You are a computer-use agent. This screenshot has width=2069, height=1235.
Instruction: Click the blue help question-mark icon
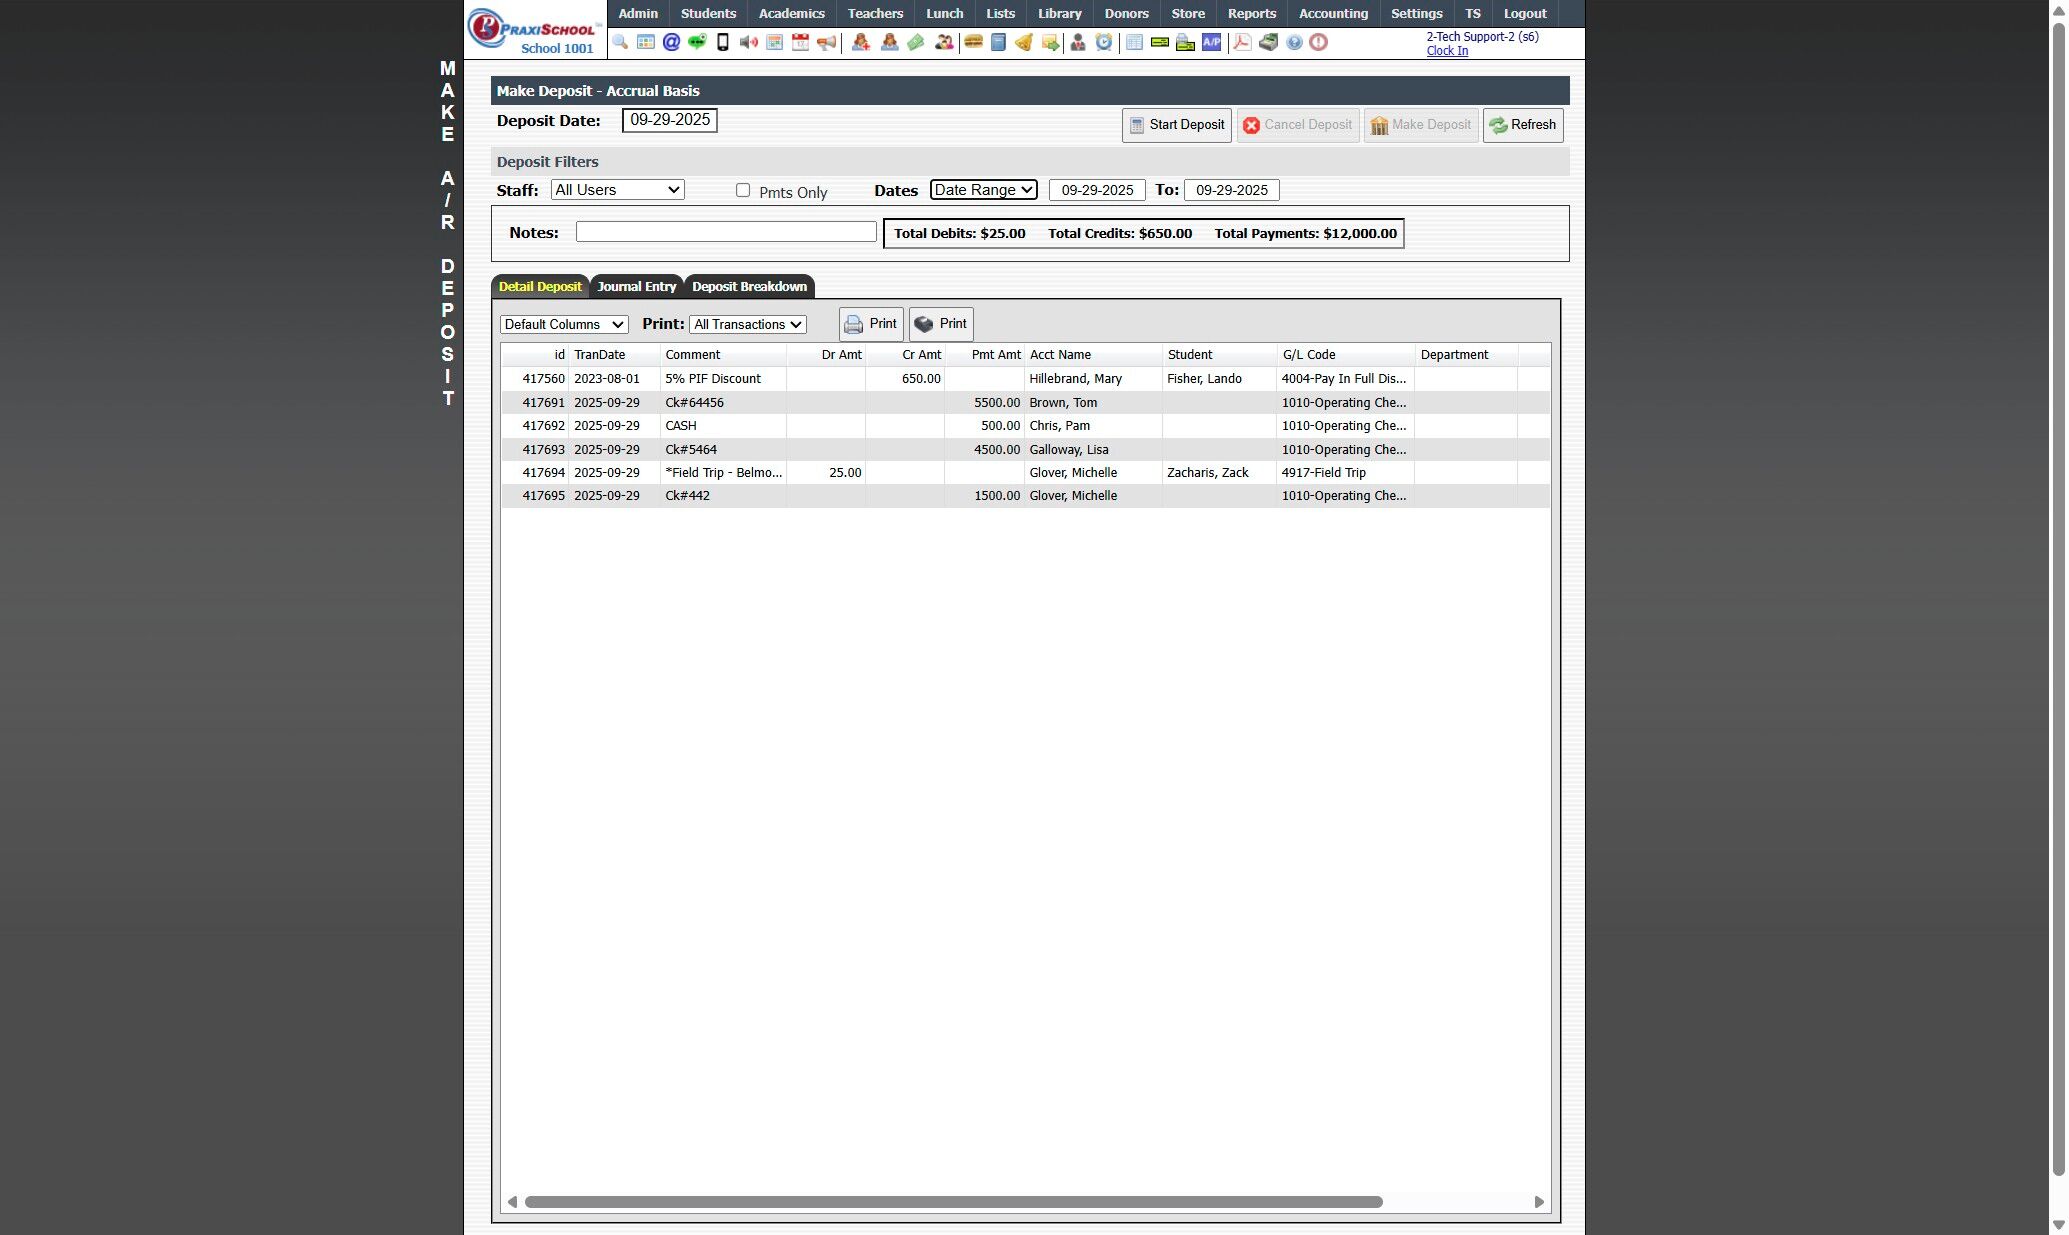pos(1294,42)
